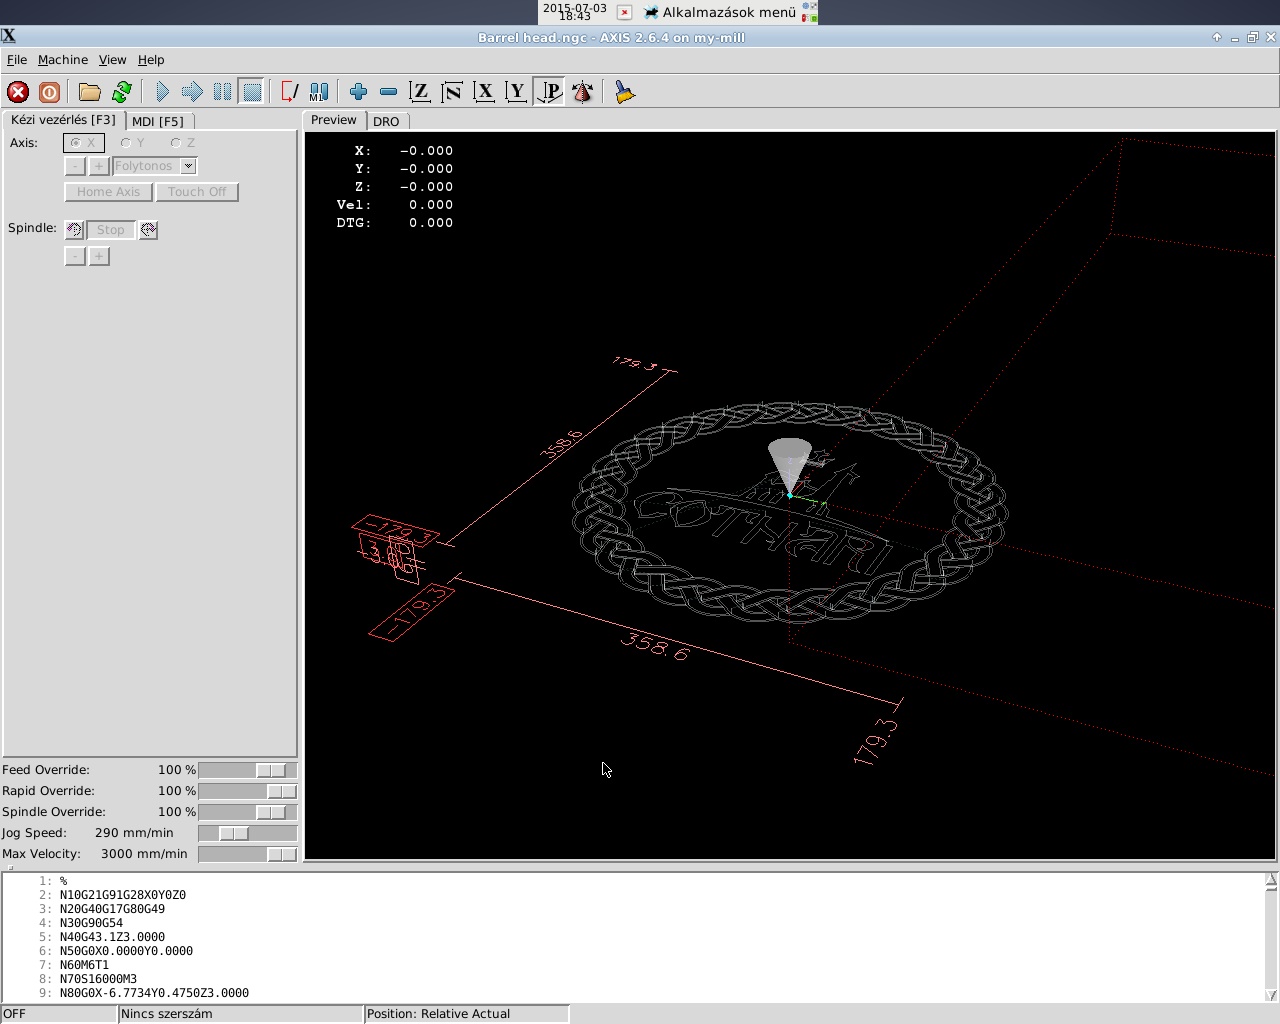Toggle optional pause M1 icon
The height and width of the screenshot is (1024, 1280).
319,92
